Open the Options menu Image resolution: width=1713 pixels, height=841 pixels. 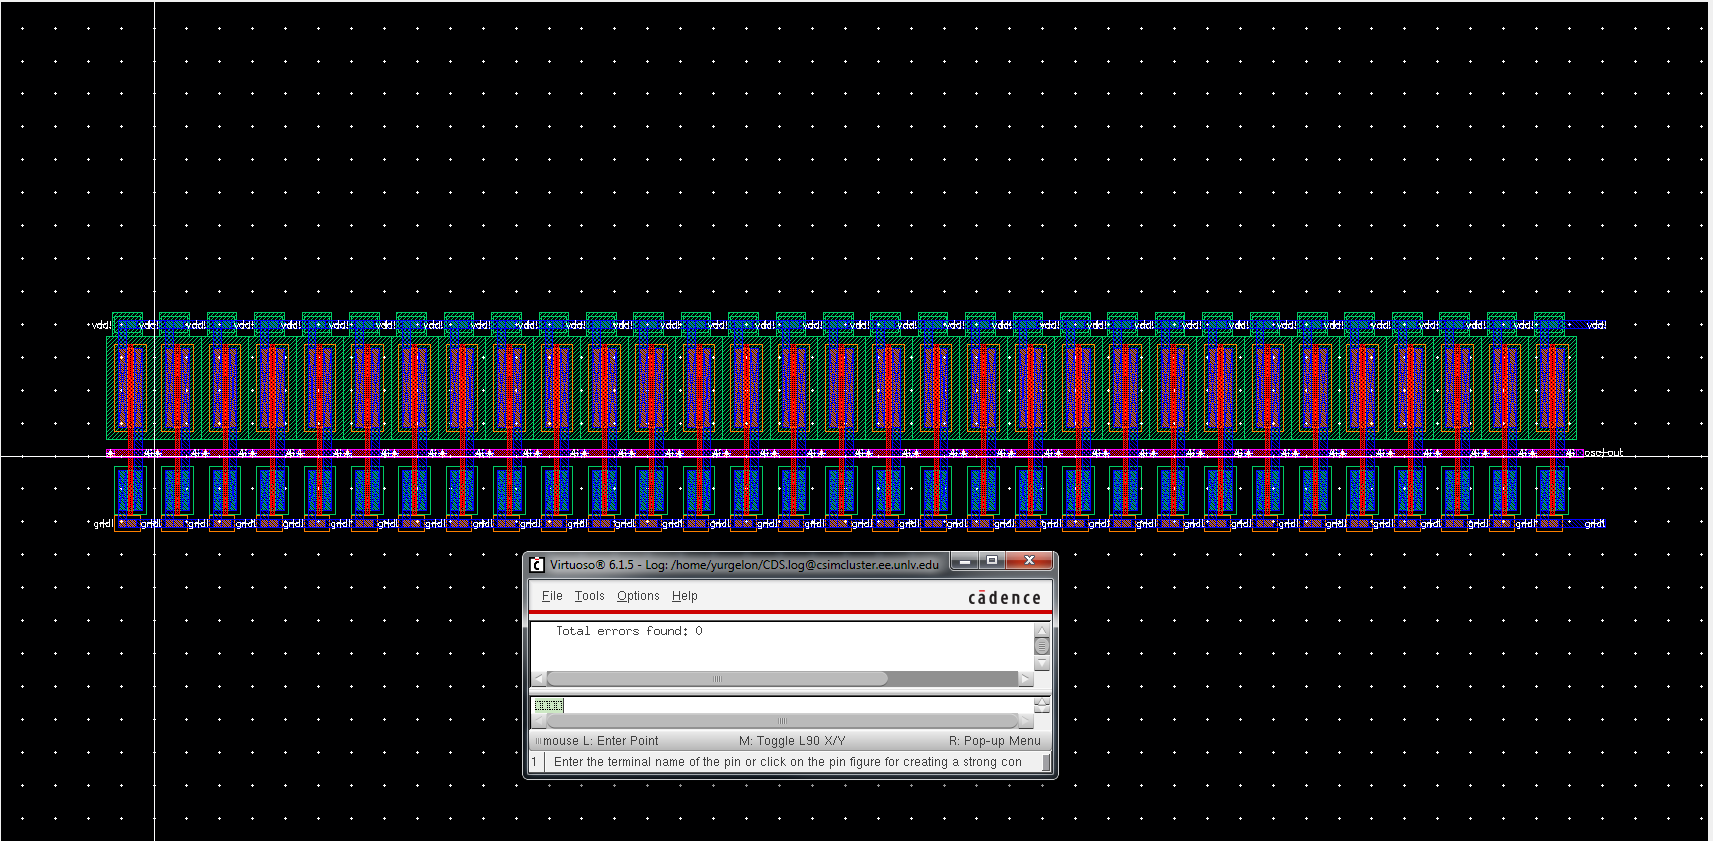(638, 596)
